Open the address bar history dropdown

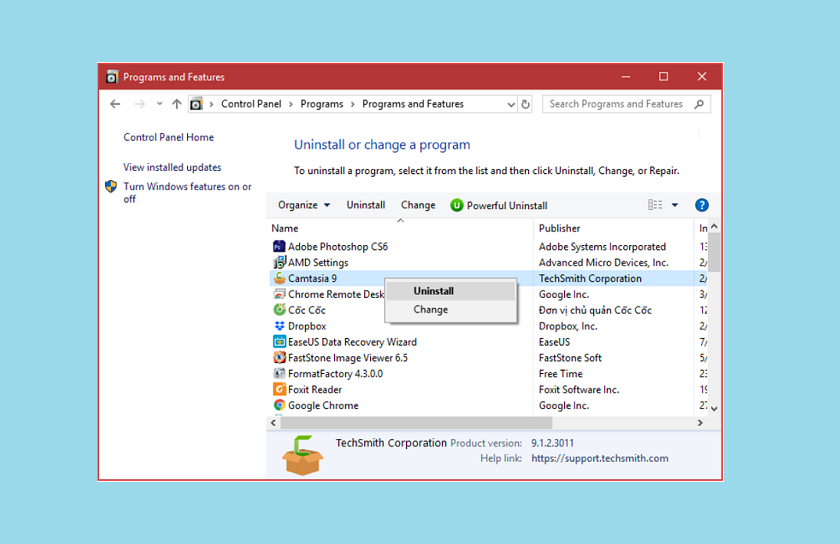click(x=511, y=104)
